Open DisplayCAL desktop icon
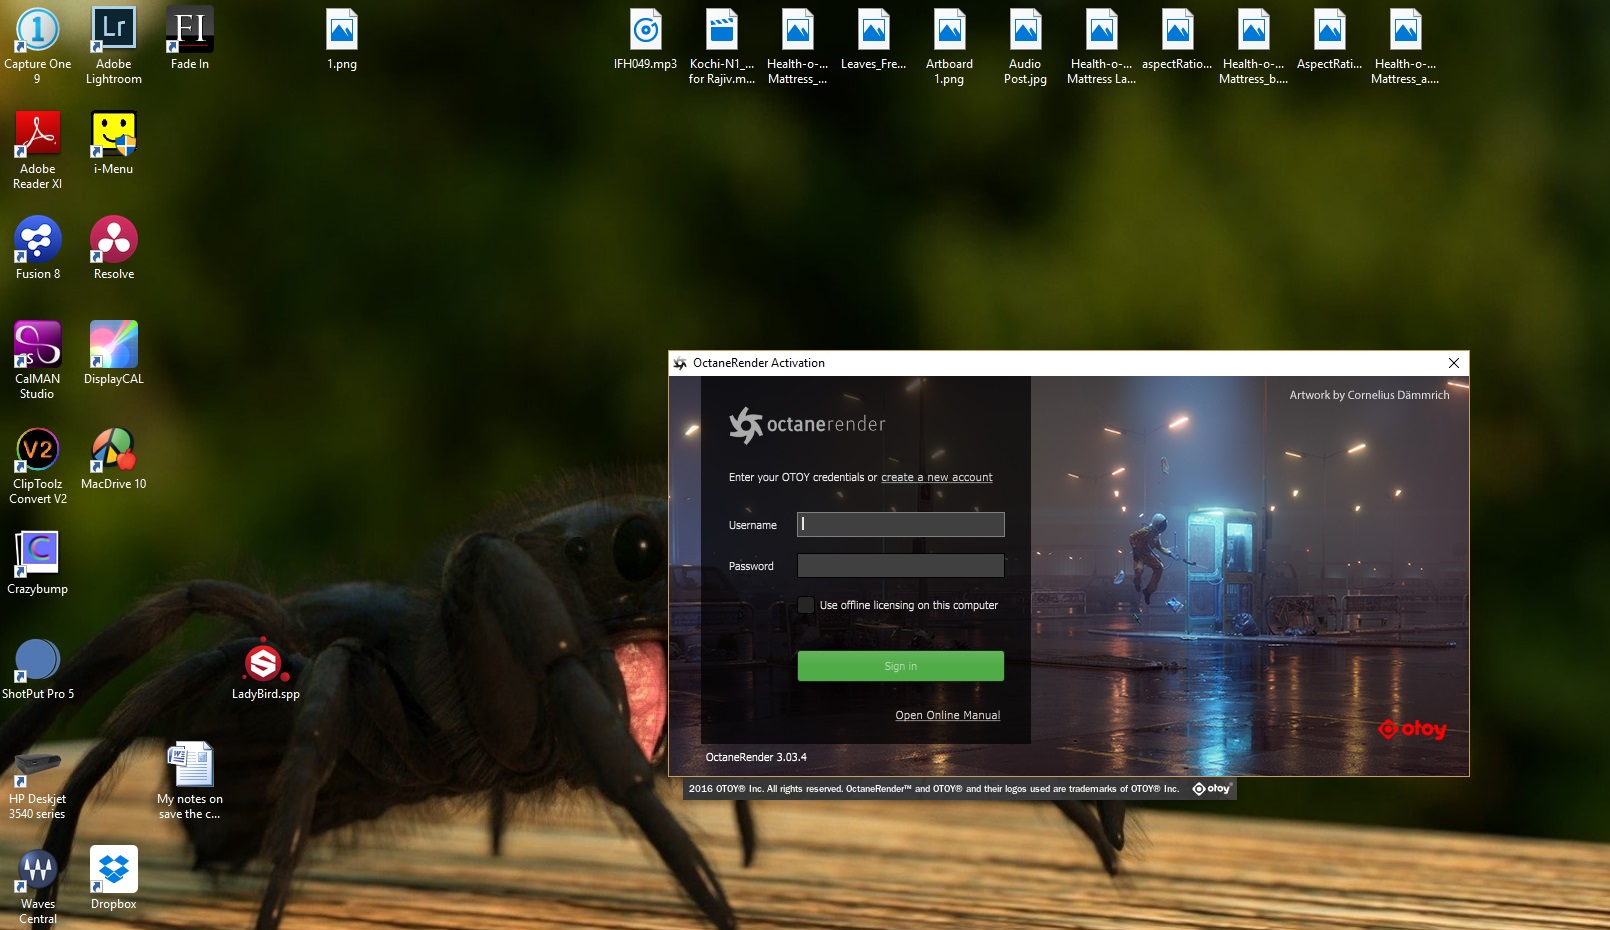 114,353
